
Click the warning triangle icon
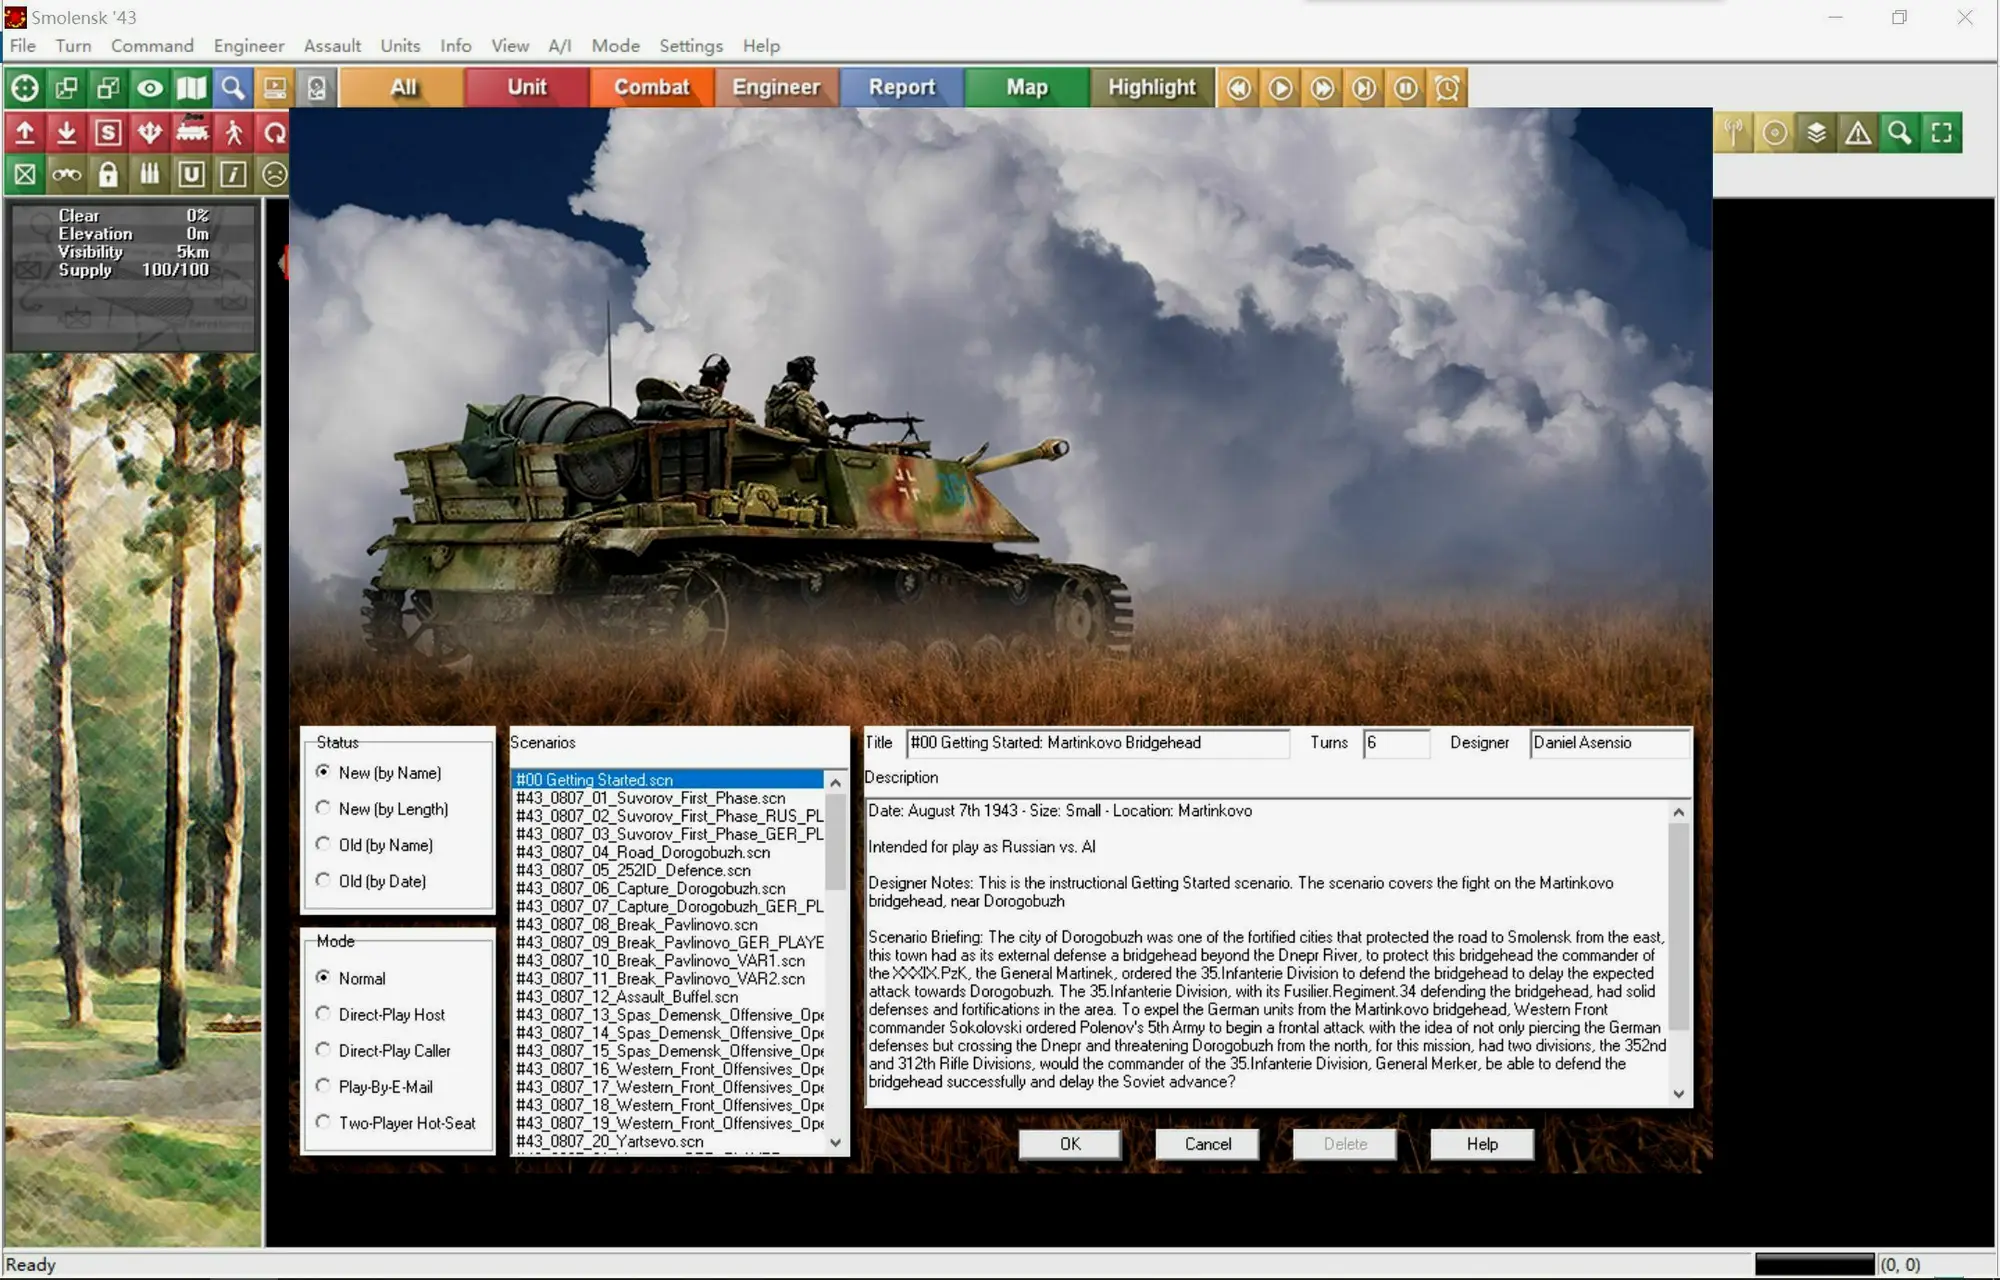pos(1858,133)
